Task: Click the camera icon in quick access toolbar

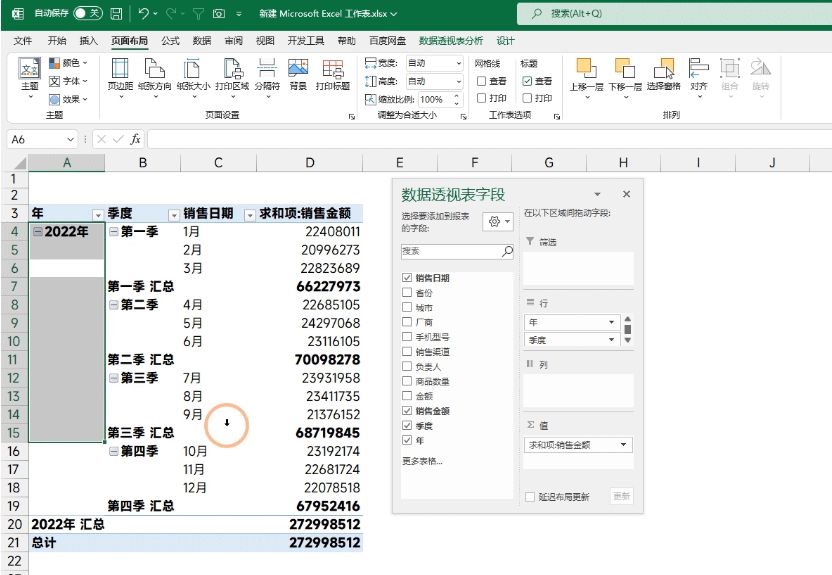Action: tap(219, 14)
